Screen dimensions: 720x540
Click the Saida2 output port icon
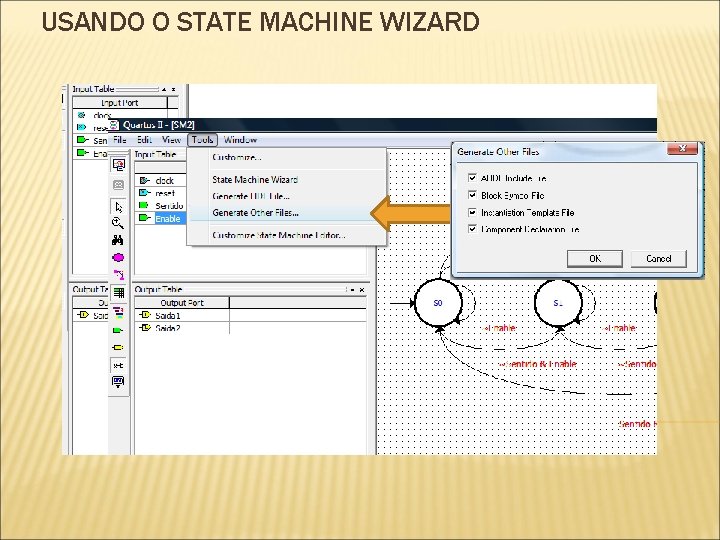145,327
